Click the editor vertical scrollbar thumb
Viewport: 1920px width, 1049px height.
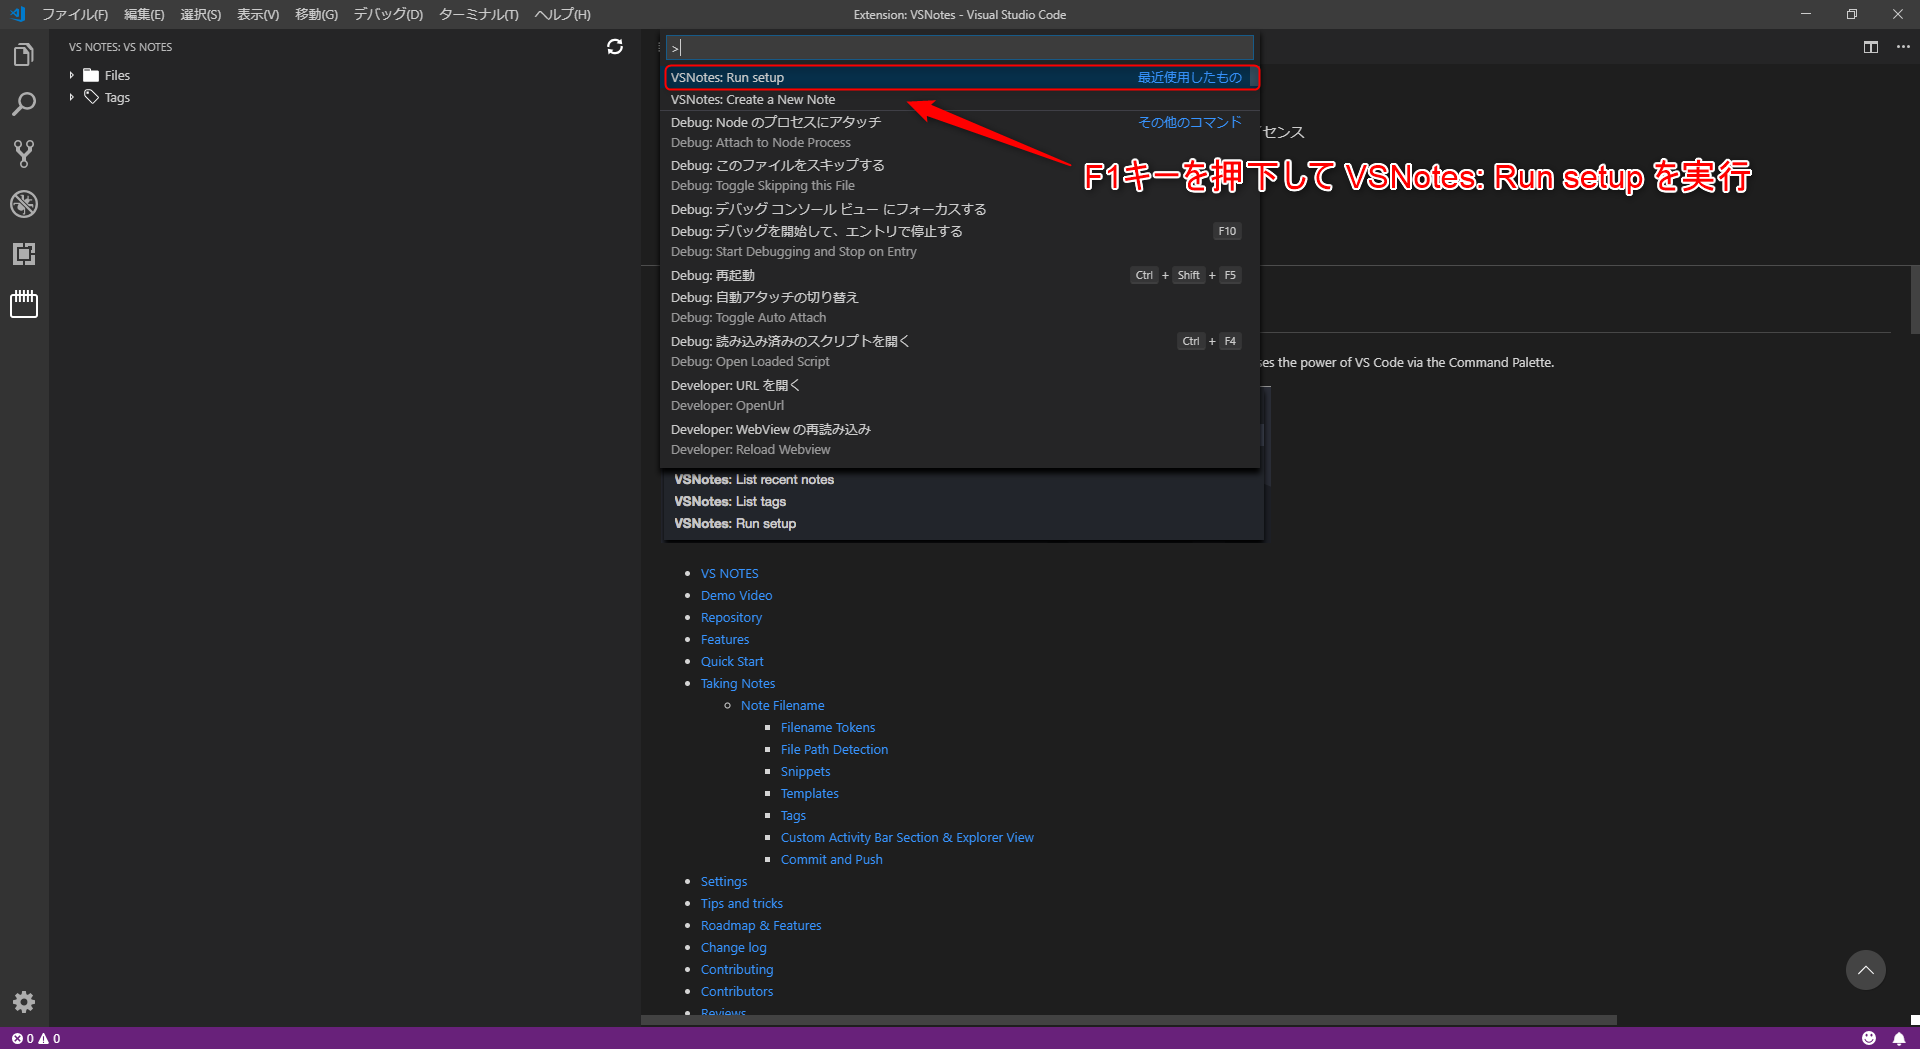coord(1914,300)
